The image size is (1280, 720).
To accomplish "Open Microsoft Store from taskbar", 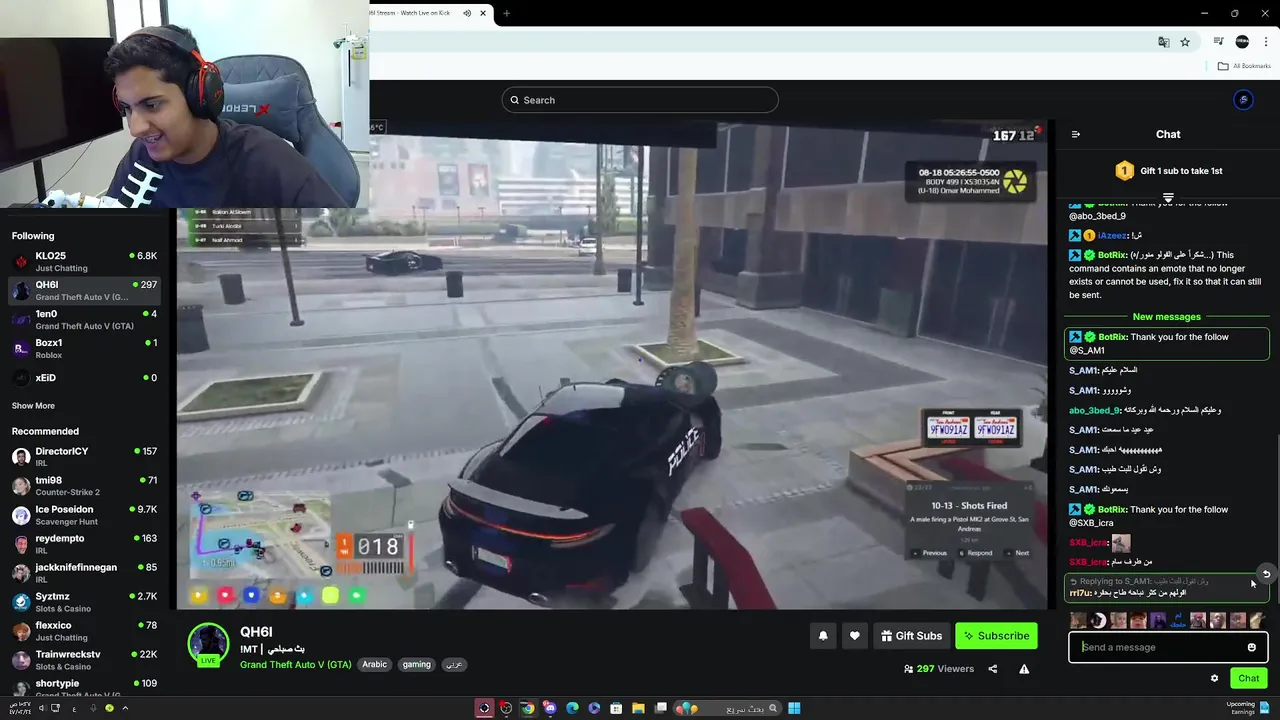I will [616, 708].
